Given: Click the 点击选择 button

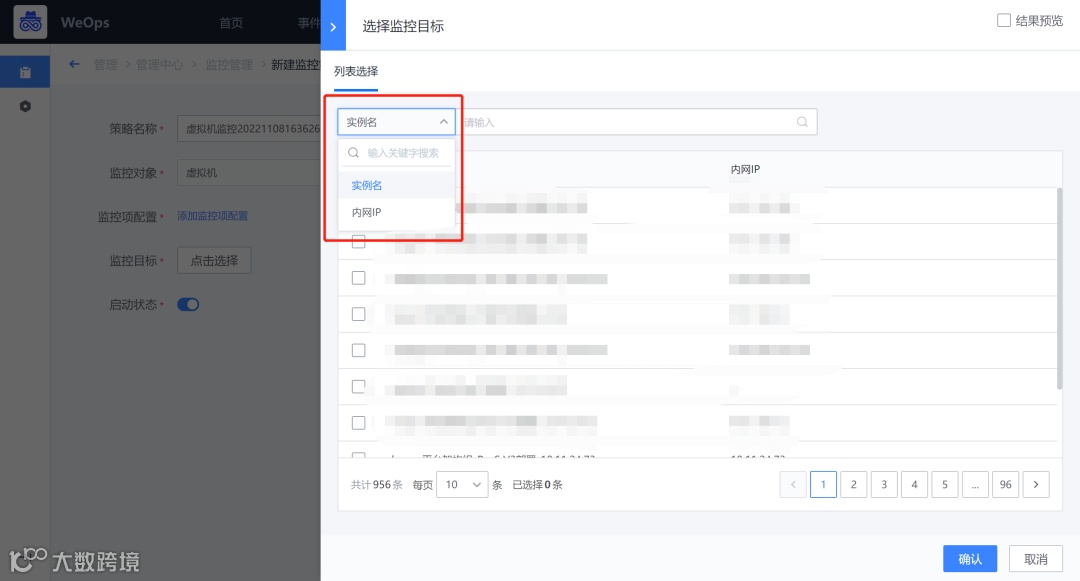Looking at the screenshot, I should [214, 260].
